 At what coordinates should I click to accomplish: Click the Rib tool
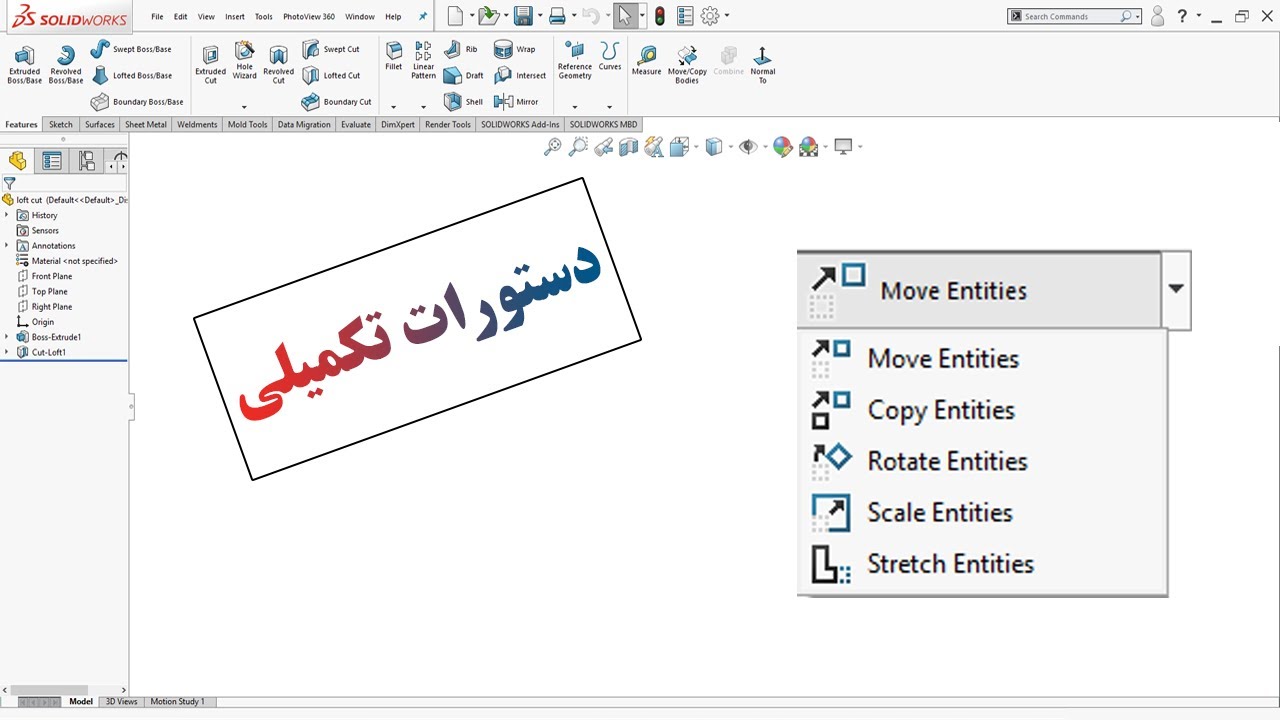coord(460,49)
